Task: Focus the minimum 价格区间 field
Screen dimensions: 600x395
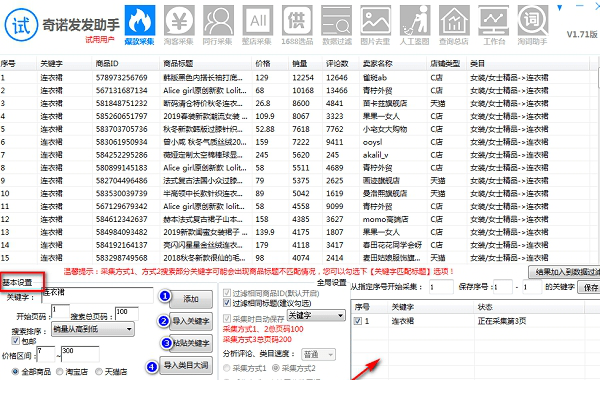Action: click(x=46, y=354)
